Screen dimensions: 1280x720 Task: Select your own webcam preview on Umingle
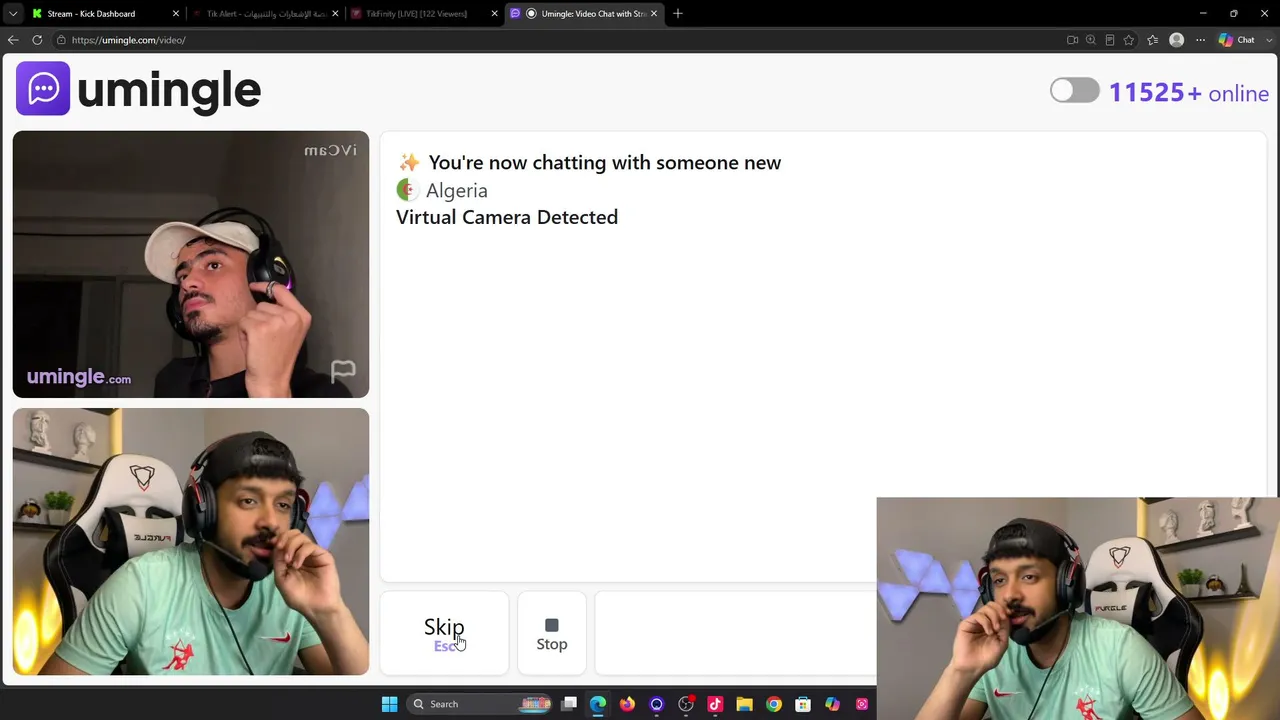191,541
